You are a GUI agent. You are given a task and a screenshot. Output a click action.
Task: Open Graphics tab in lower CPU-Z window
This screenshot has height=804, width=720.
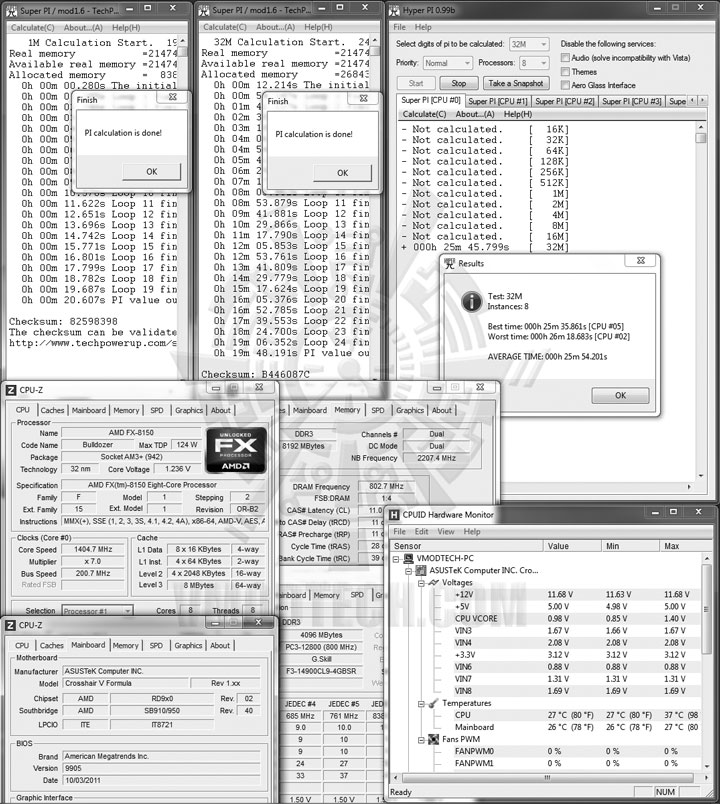coord(188,646)
